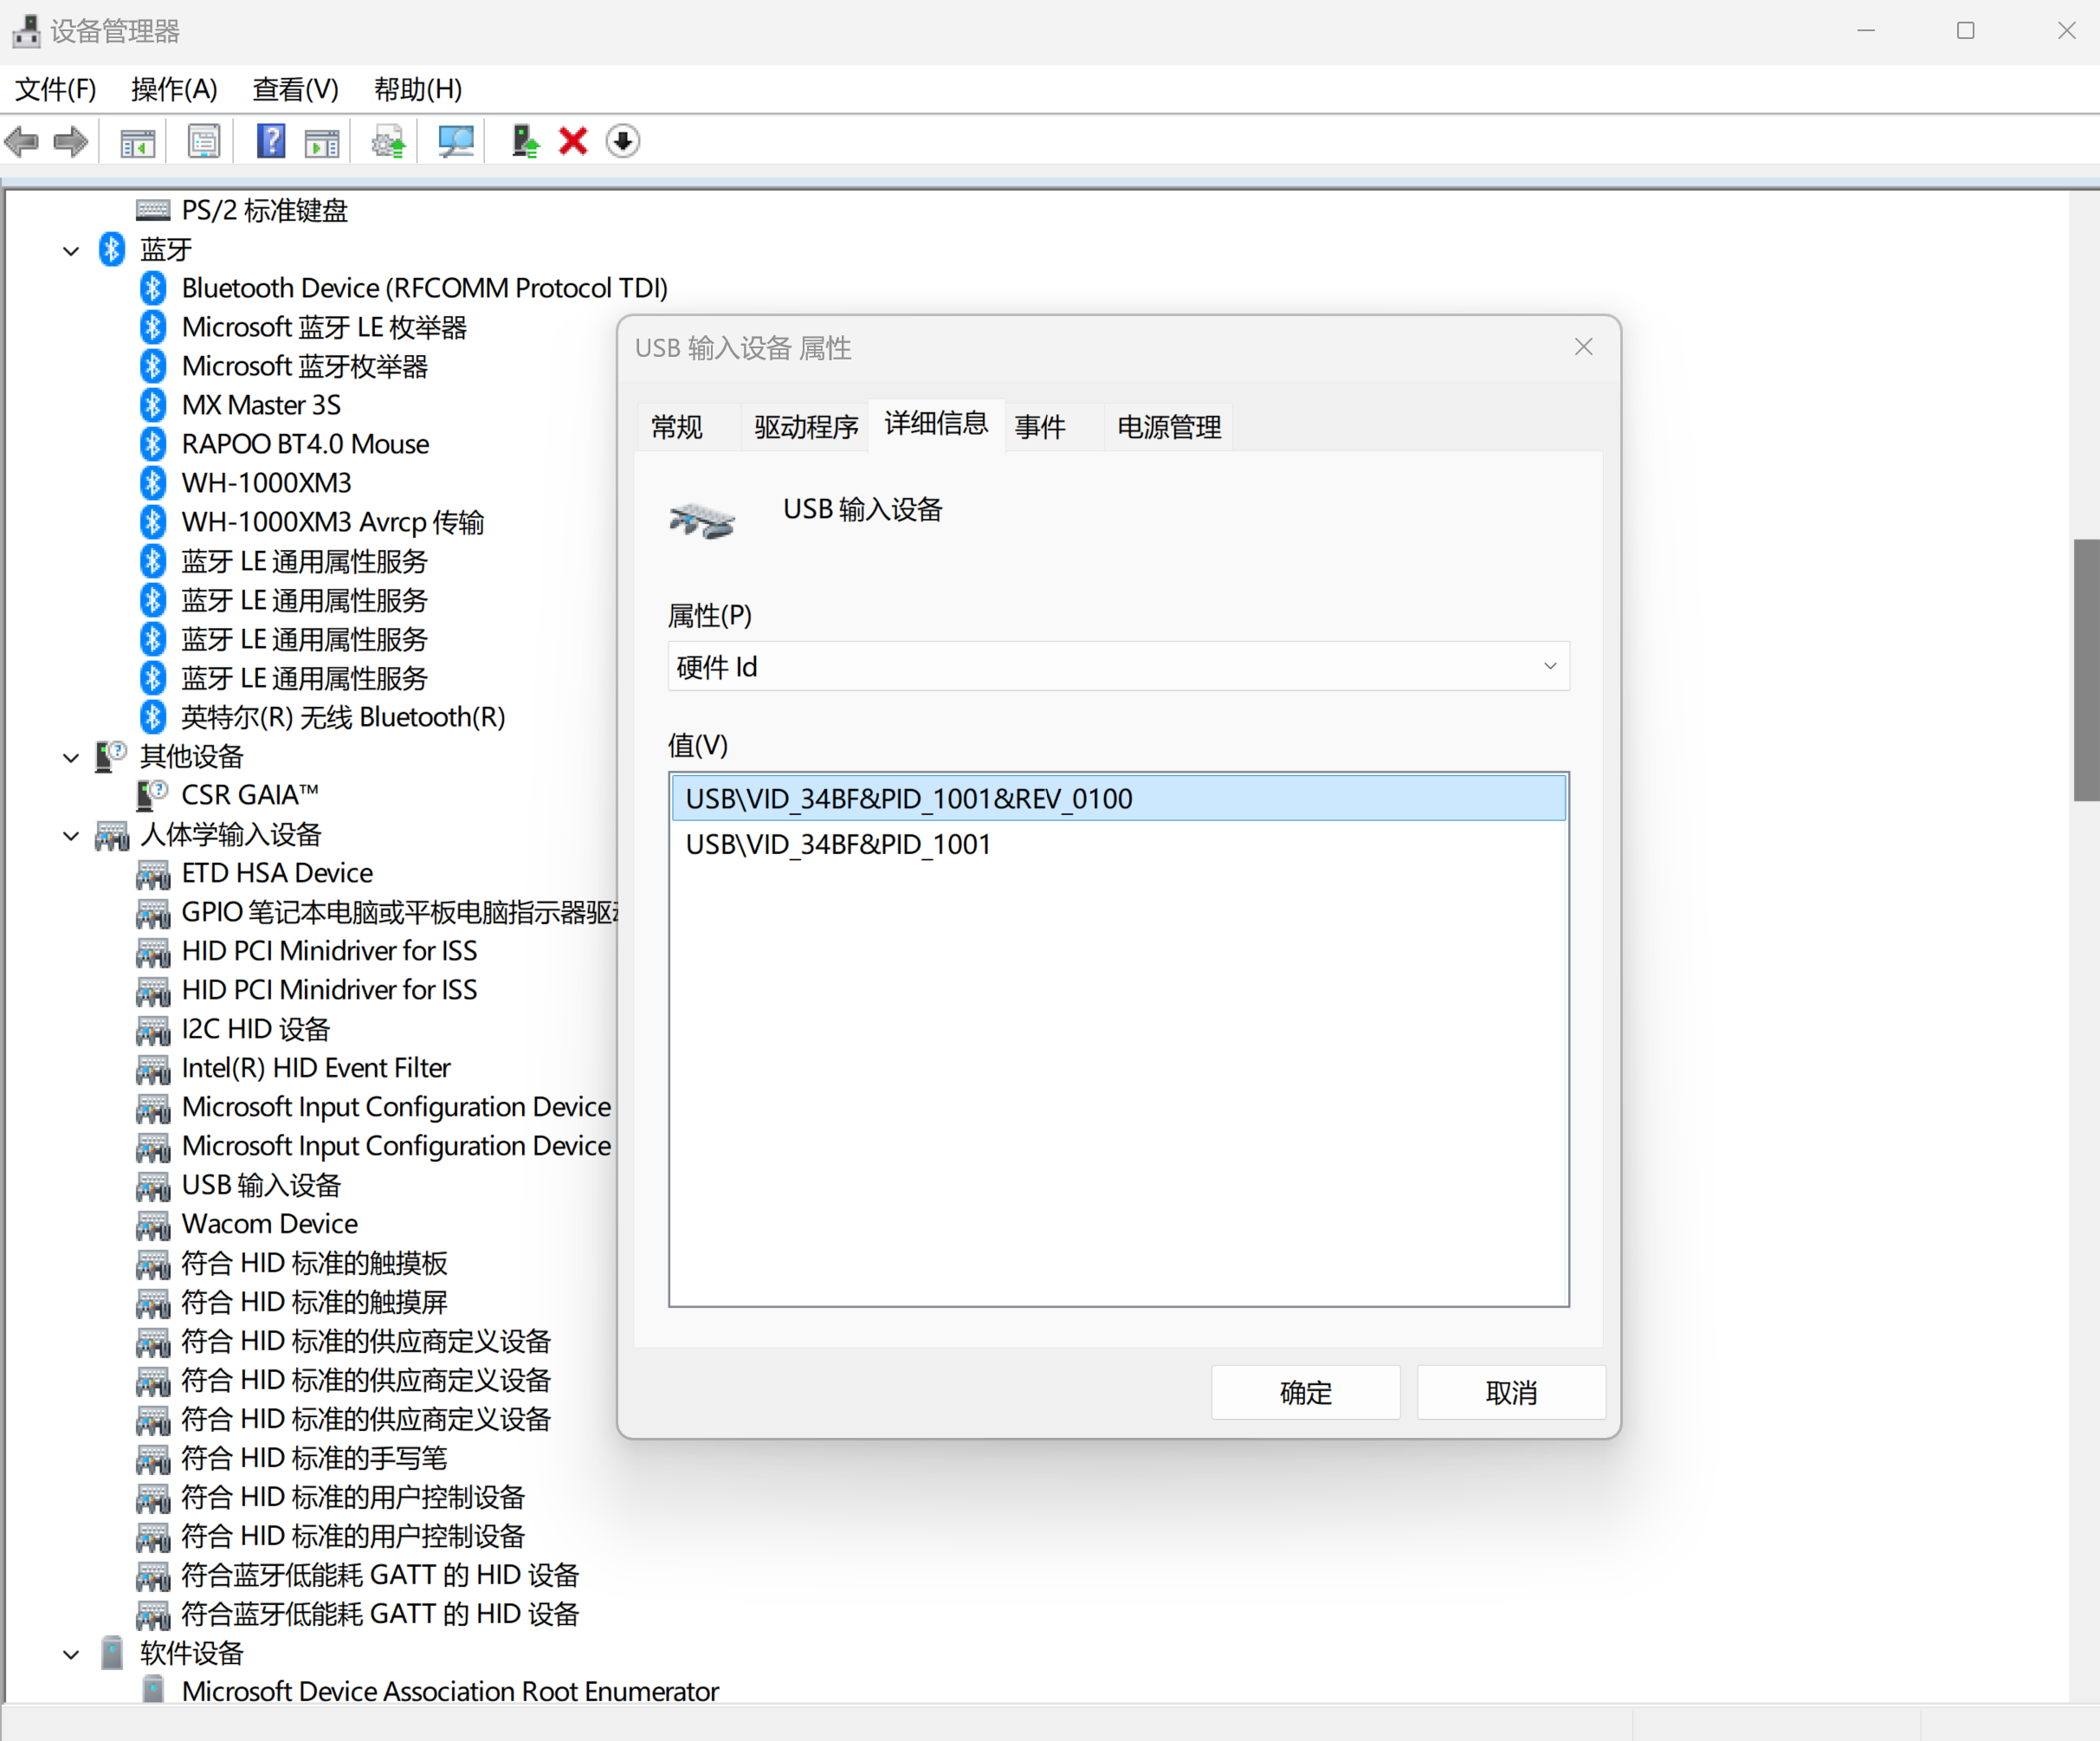
Task: Select 符合 HID 标准的触摸屏
Action: (x=314, y=1302)
